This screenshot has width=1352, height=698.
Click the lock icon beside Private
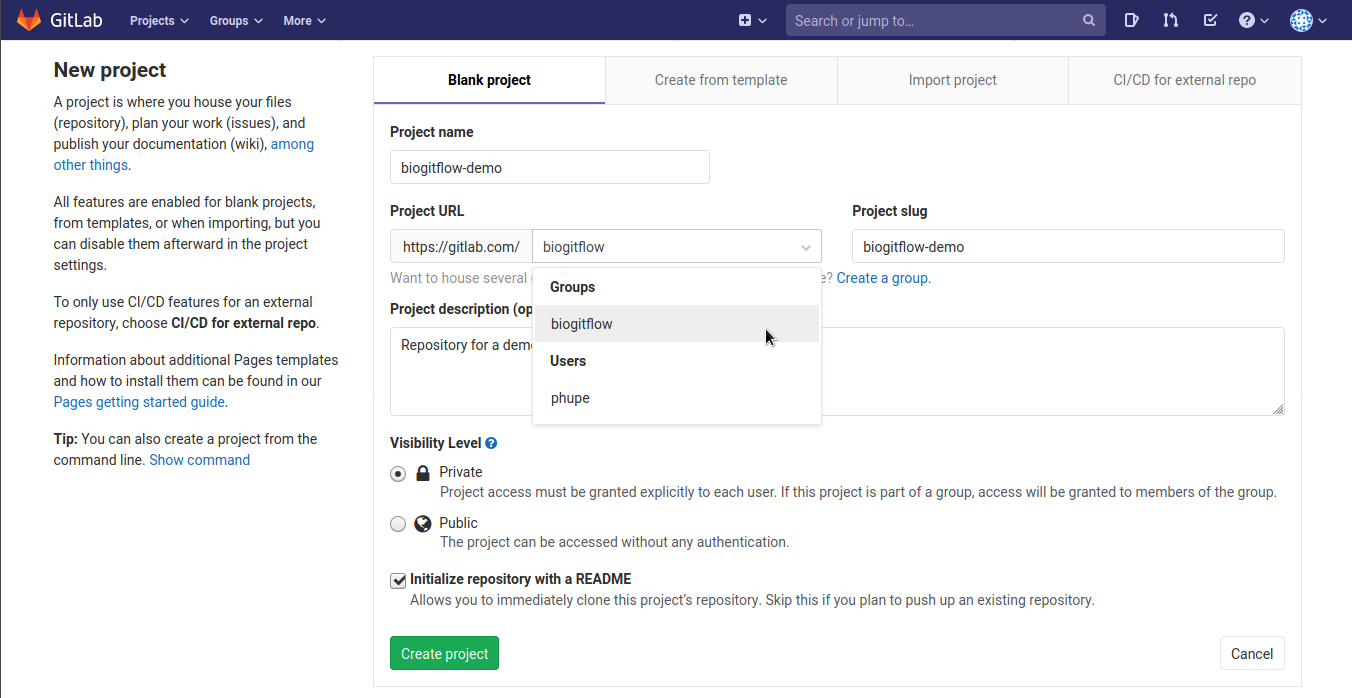[423, 473]
